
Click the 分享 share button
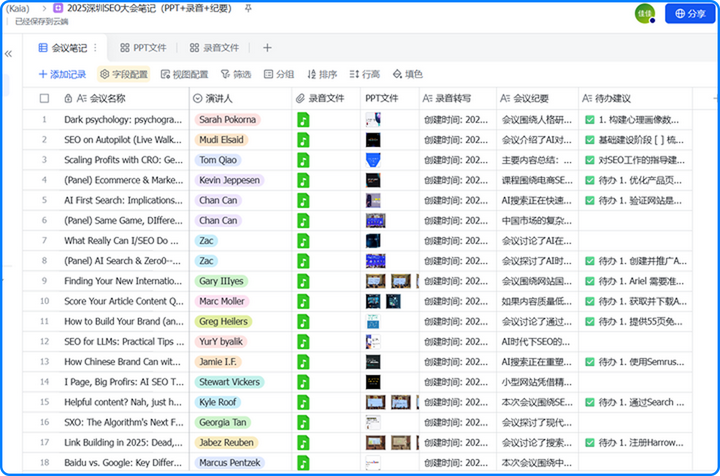click(x=690, y=14)
